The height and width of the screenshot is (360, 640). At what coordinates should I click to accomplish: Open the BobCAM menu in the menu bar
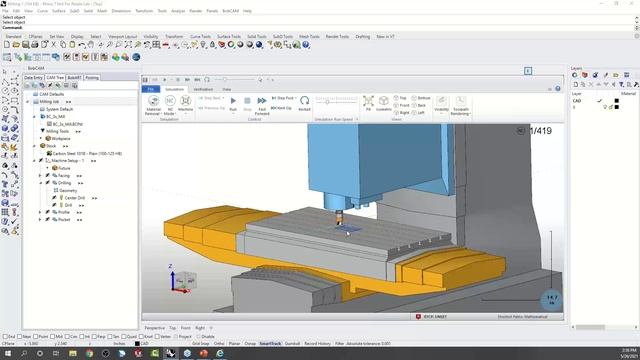pos(231,11)
